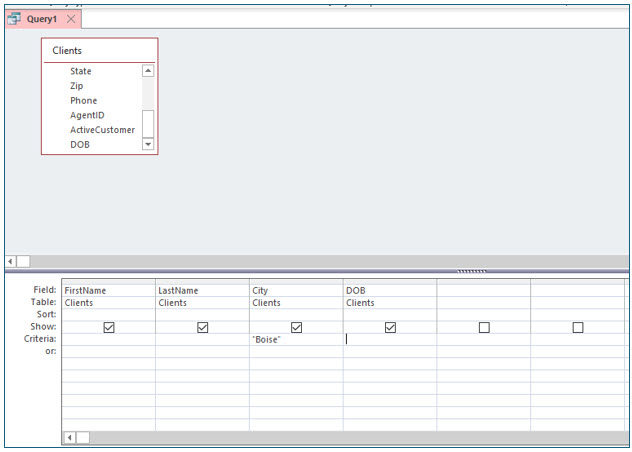Screen dimensions: 632x452
Task: Select State field in Clients list
Action: [x=81, y=71]
